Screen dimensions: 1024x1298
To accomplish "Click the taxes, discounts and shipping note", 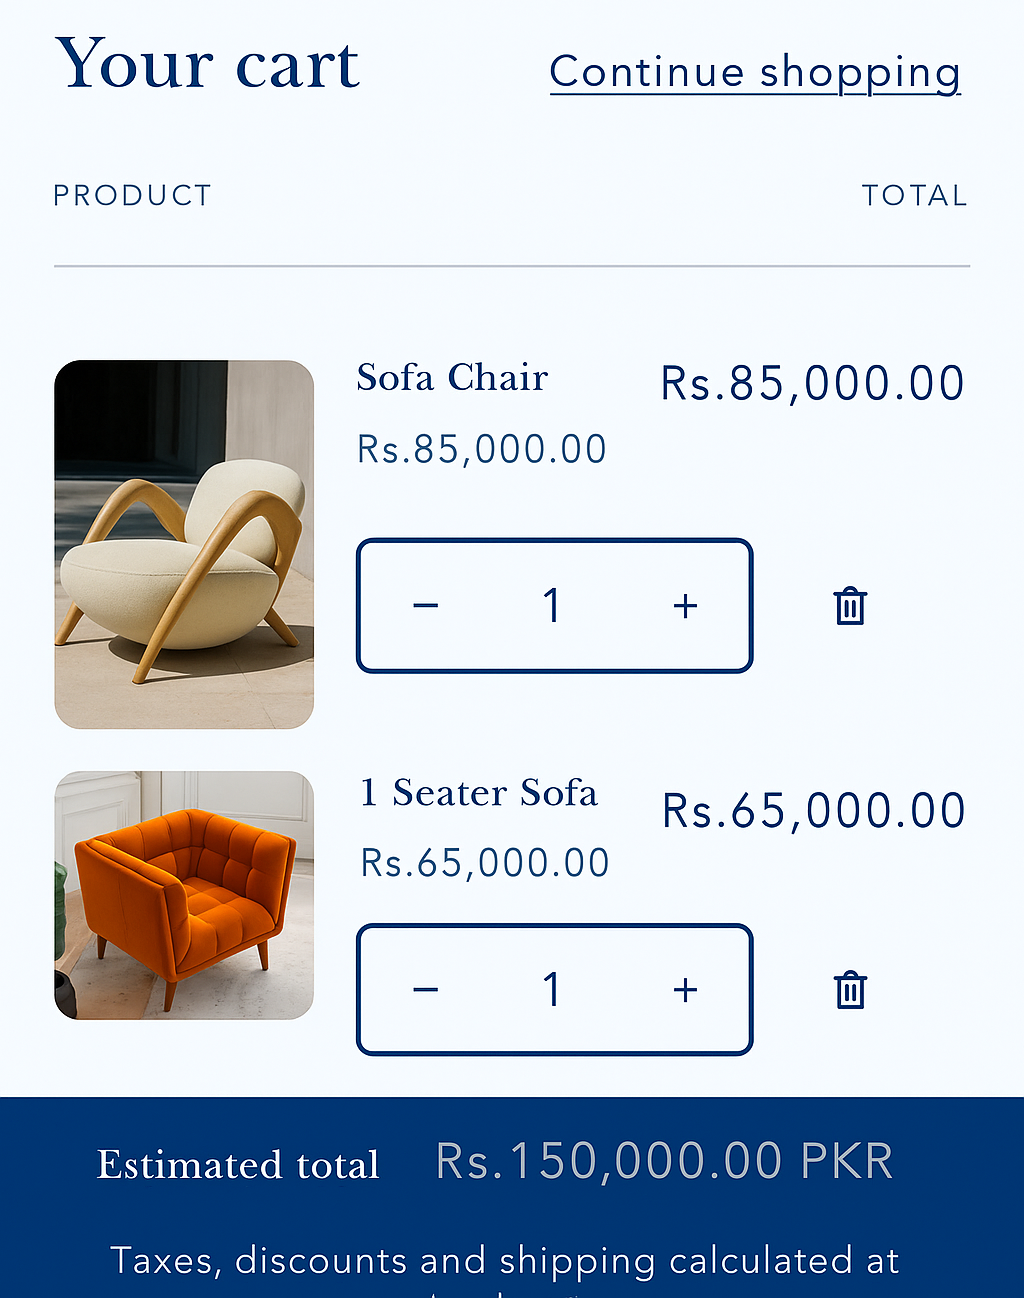I will (x=505, y=1262).
